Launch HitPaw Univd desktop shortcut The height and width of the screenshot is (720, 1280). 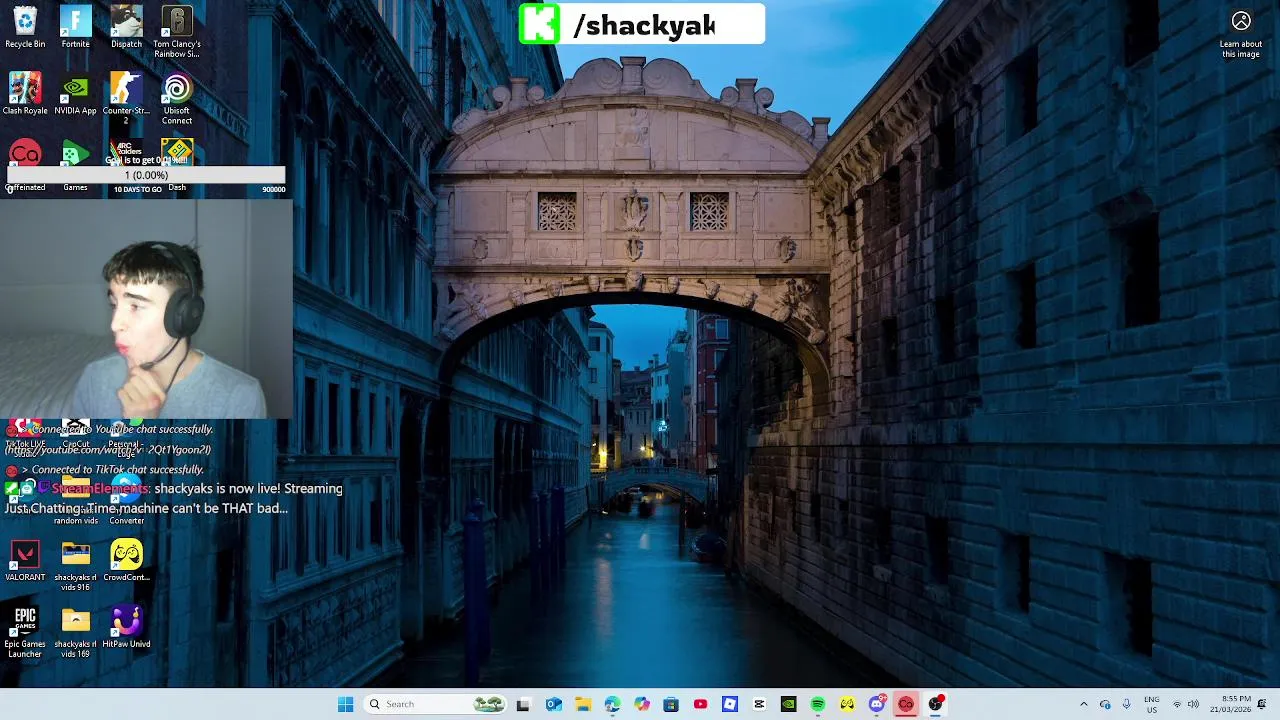point(126,628)
